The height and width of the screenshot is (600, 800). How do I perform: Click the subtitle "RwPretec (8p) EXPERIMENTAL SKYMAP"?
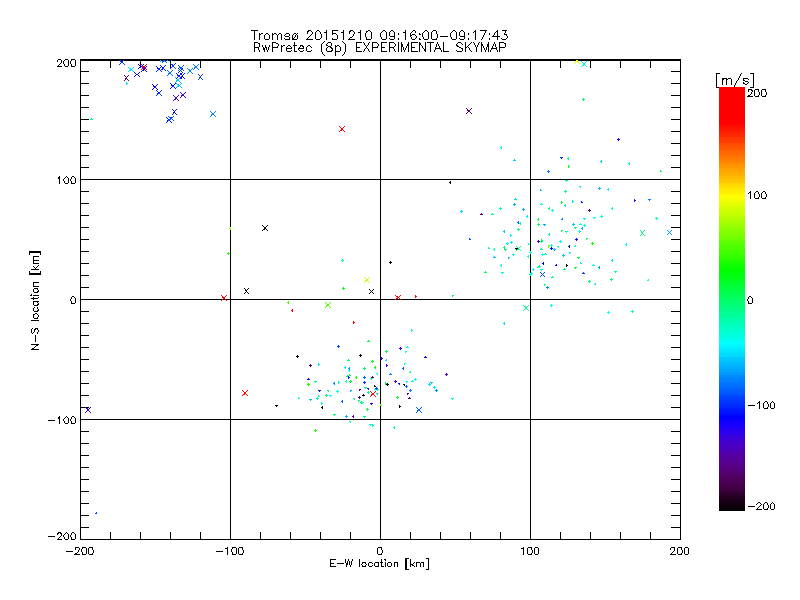[x=380, y=48]
